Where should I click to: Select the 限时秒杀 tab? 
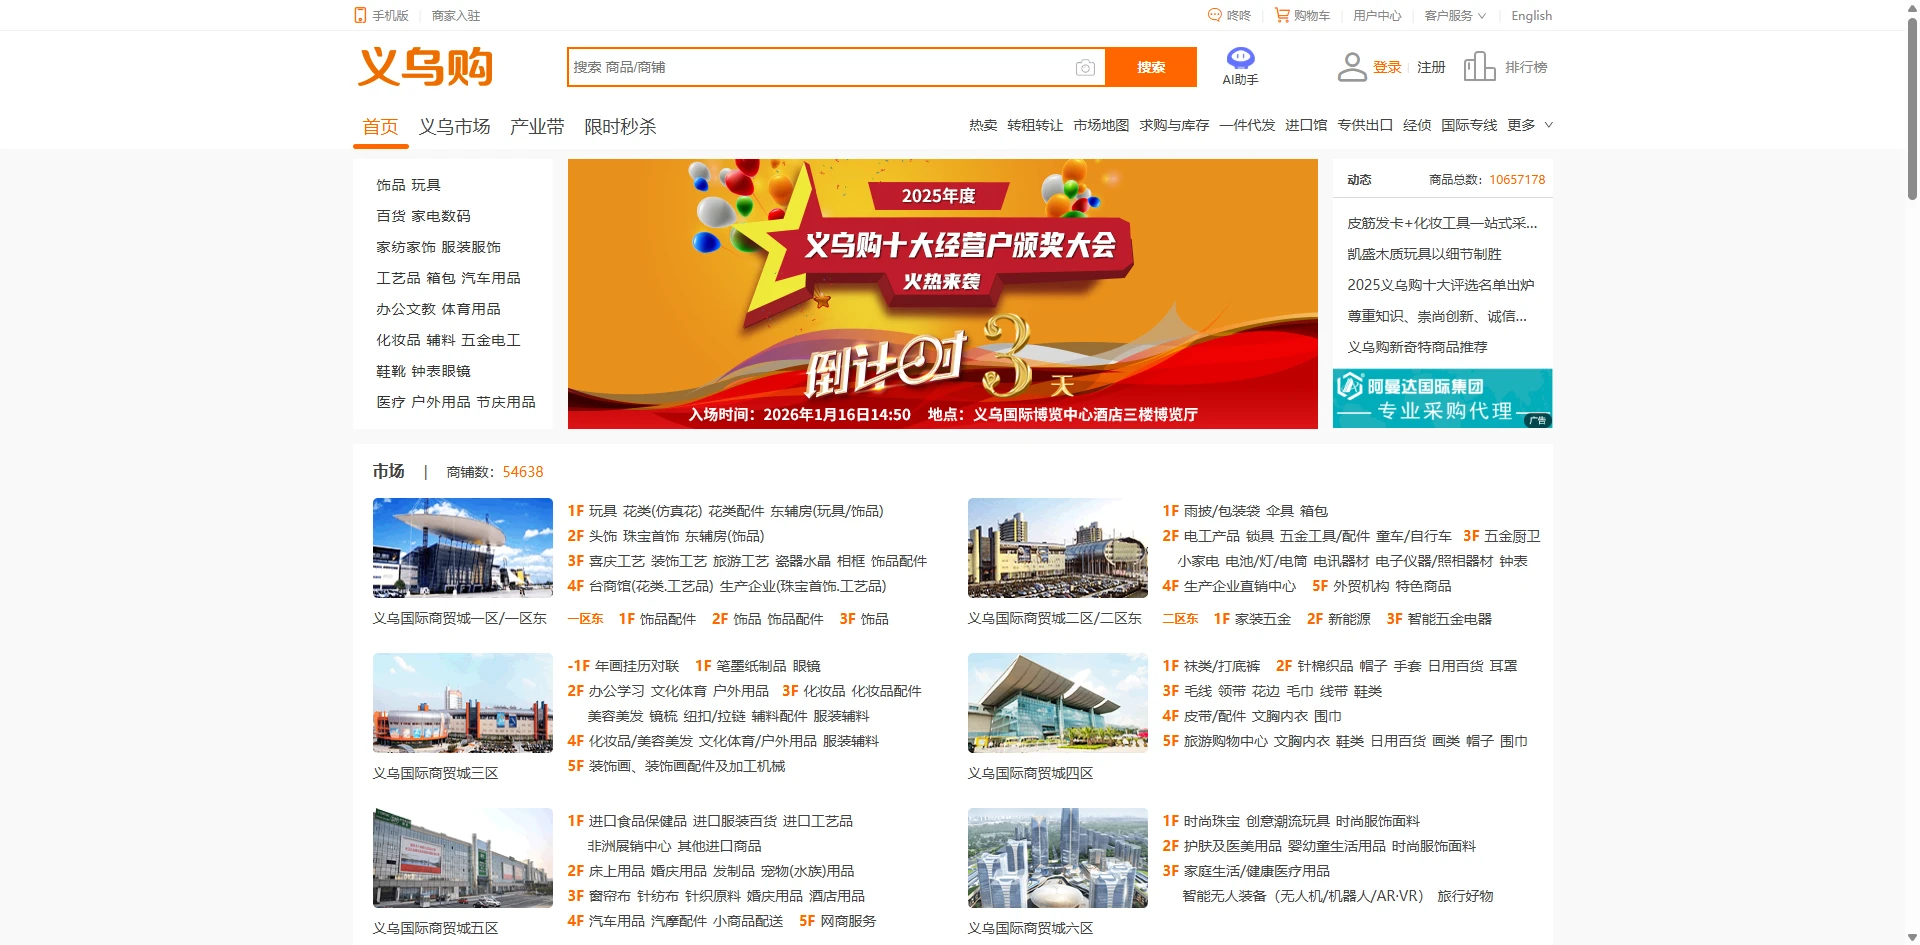tap(620, 127)
